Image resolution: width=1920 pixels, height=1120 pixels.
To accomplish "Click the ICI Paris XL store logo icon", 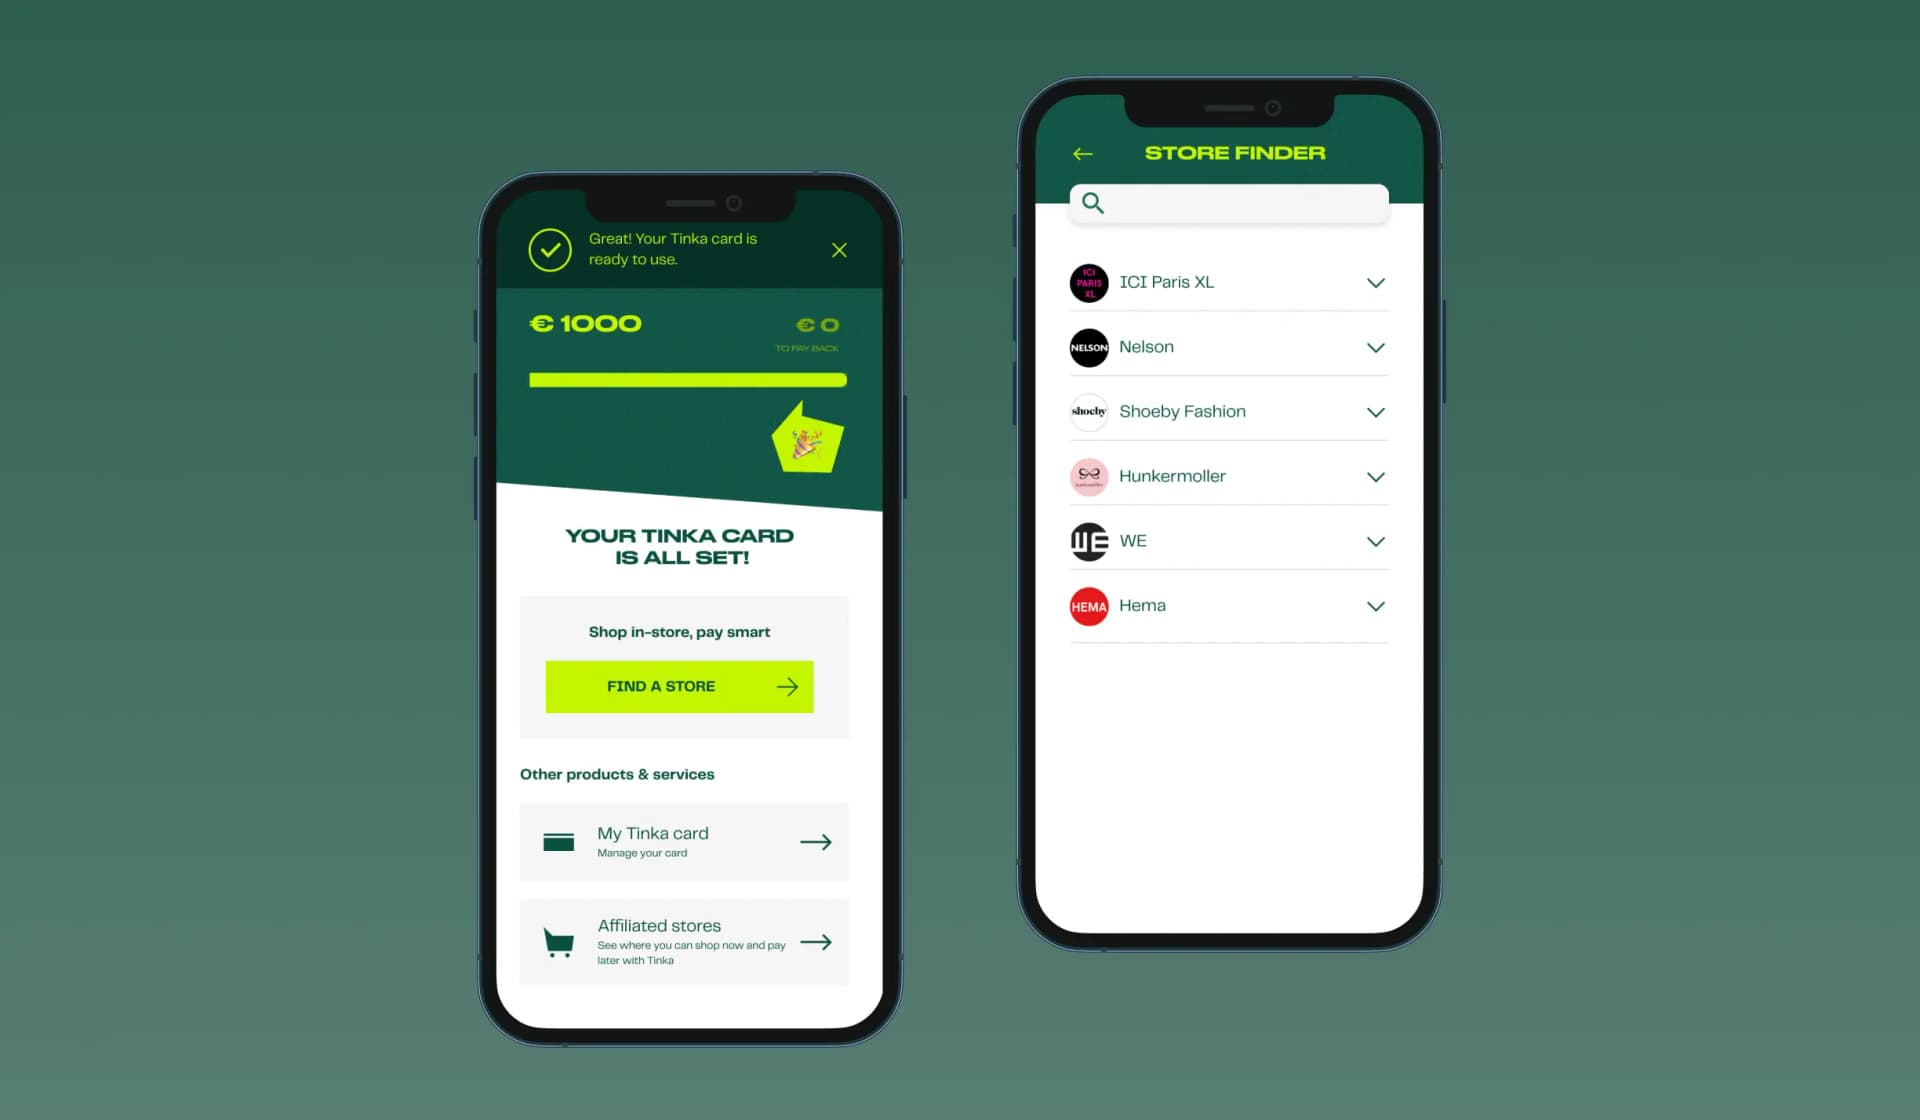I will point(1087,281).
